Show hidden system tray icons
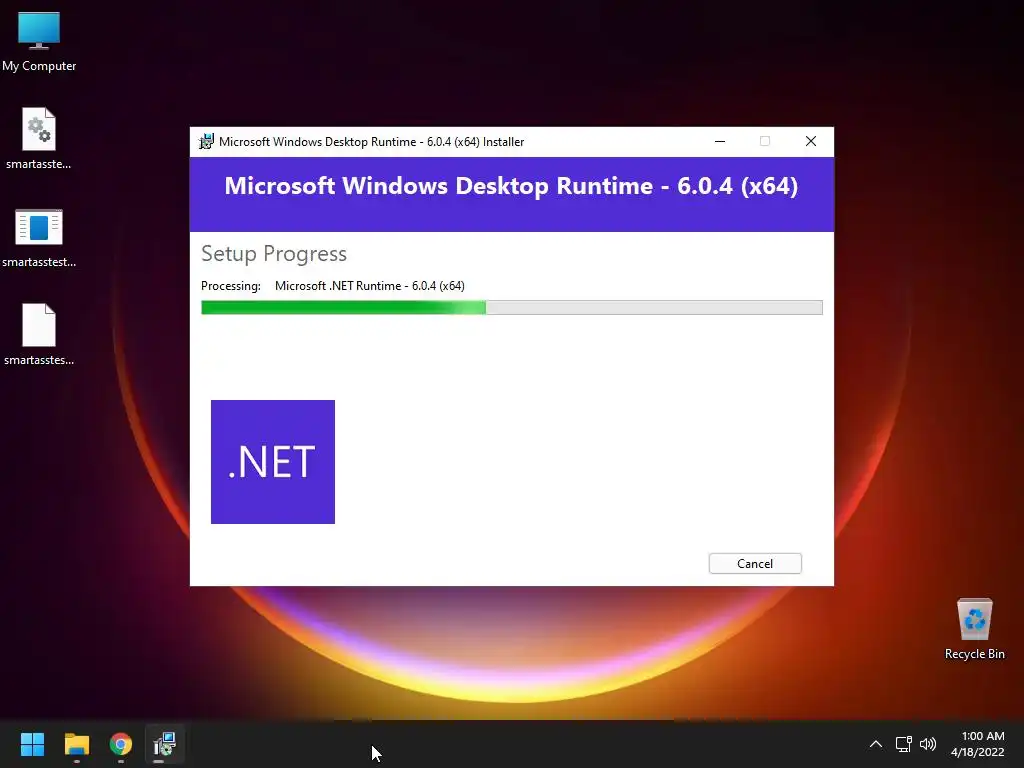The width and height of the screenshot is (1024, 768). (x=876, y=744)
